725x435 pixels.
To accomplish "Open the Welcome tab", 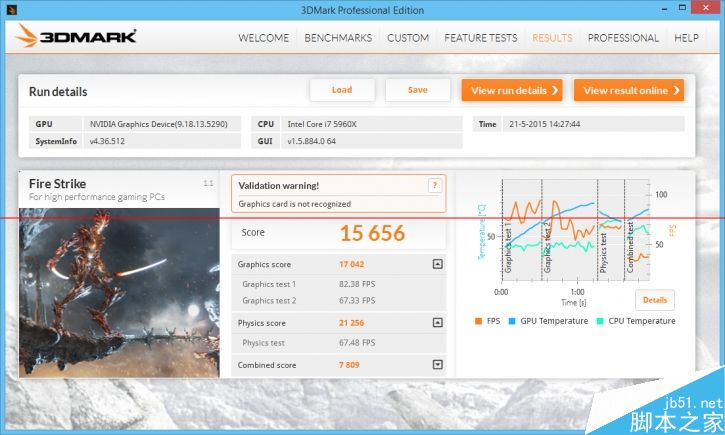I will point(263,38).
